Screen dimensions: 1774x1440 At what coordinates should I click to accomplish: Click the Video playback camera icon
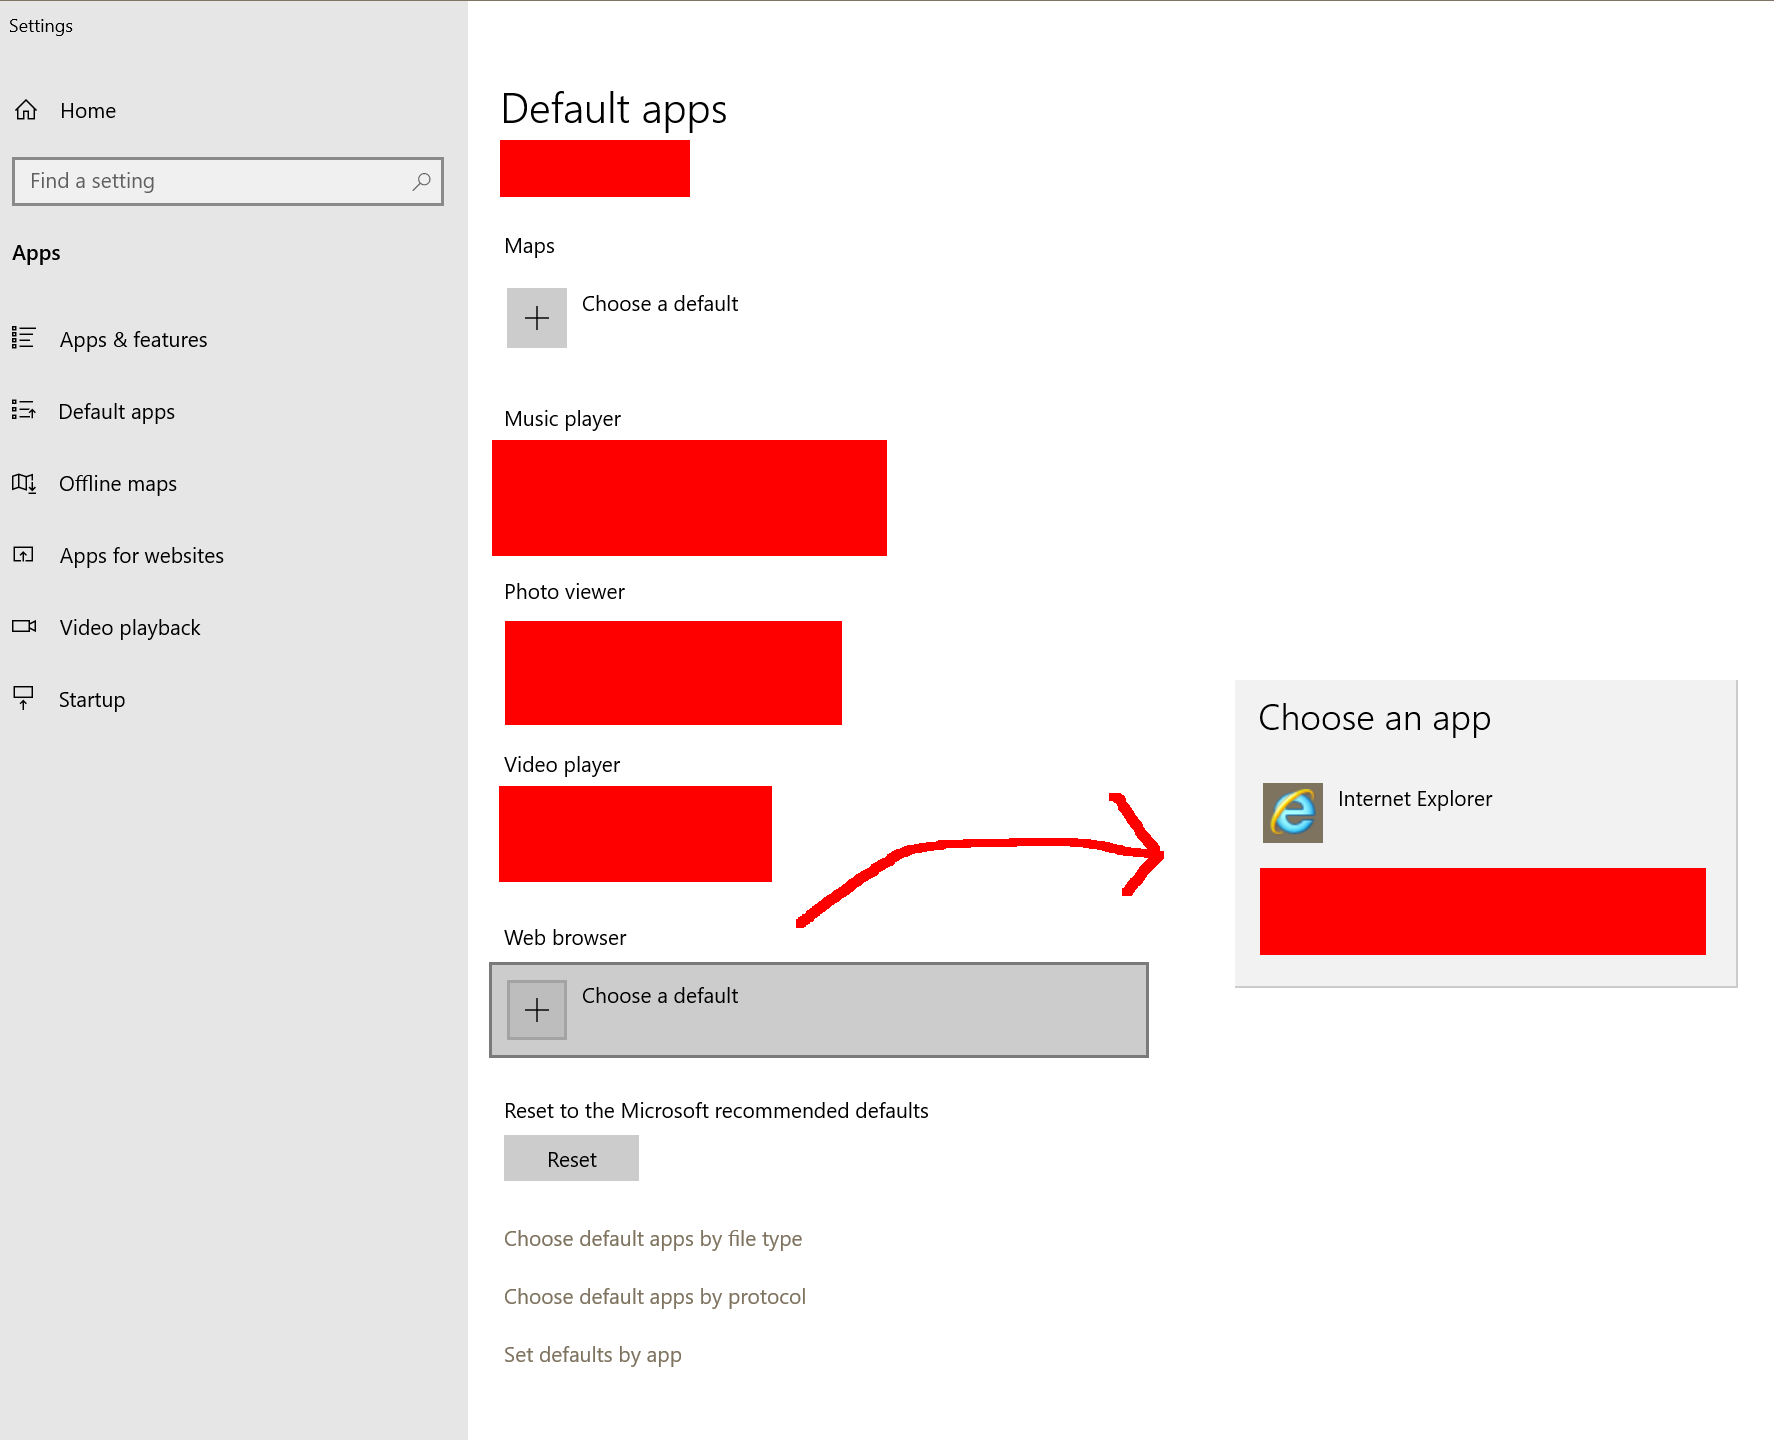(x=24, y=627)
